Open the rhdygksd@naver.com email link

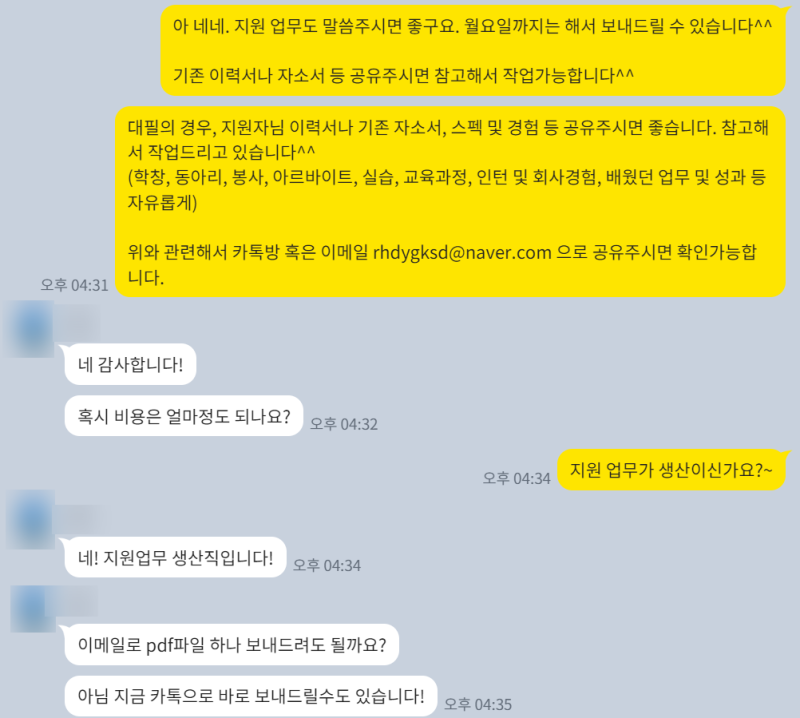pos(462,253)
